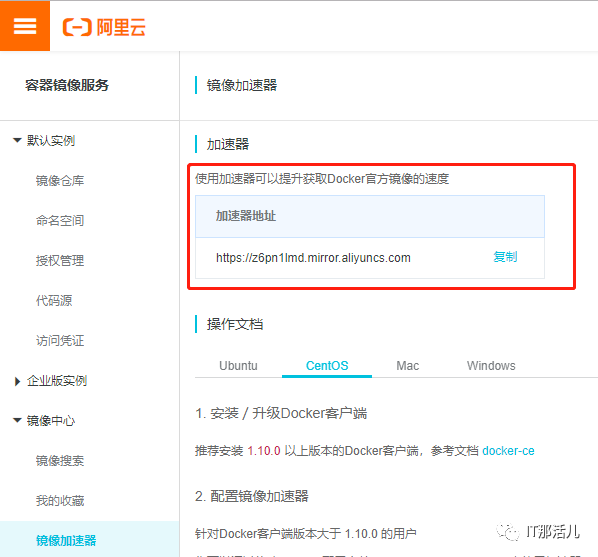Click the mirror.aliyuncs.com accelerator URL

[x=313, y=258]
